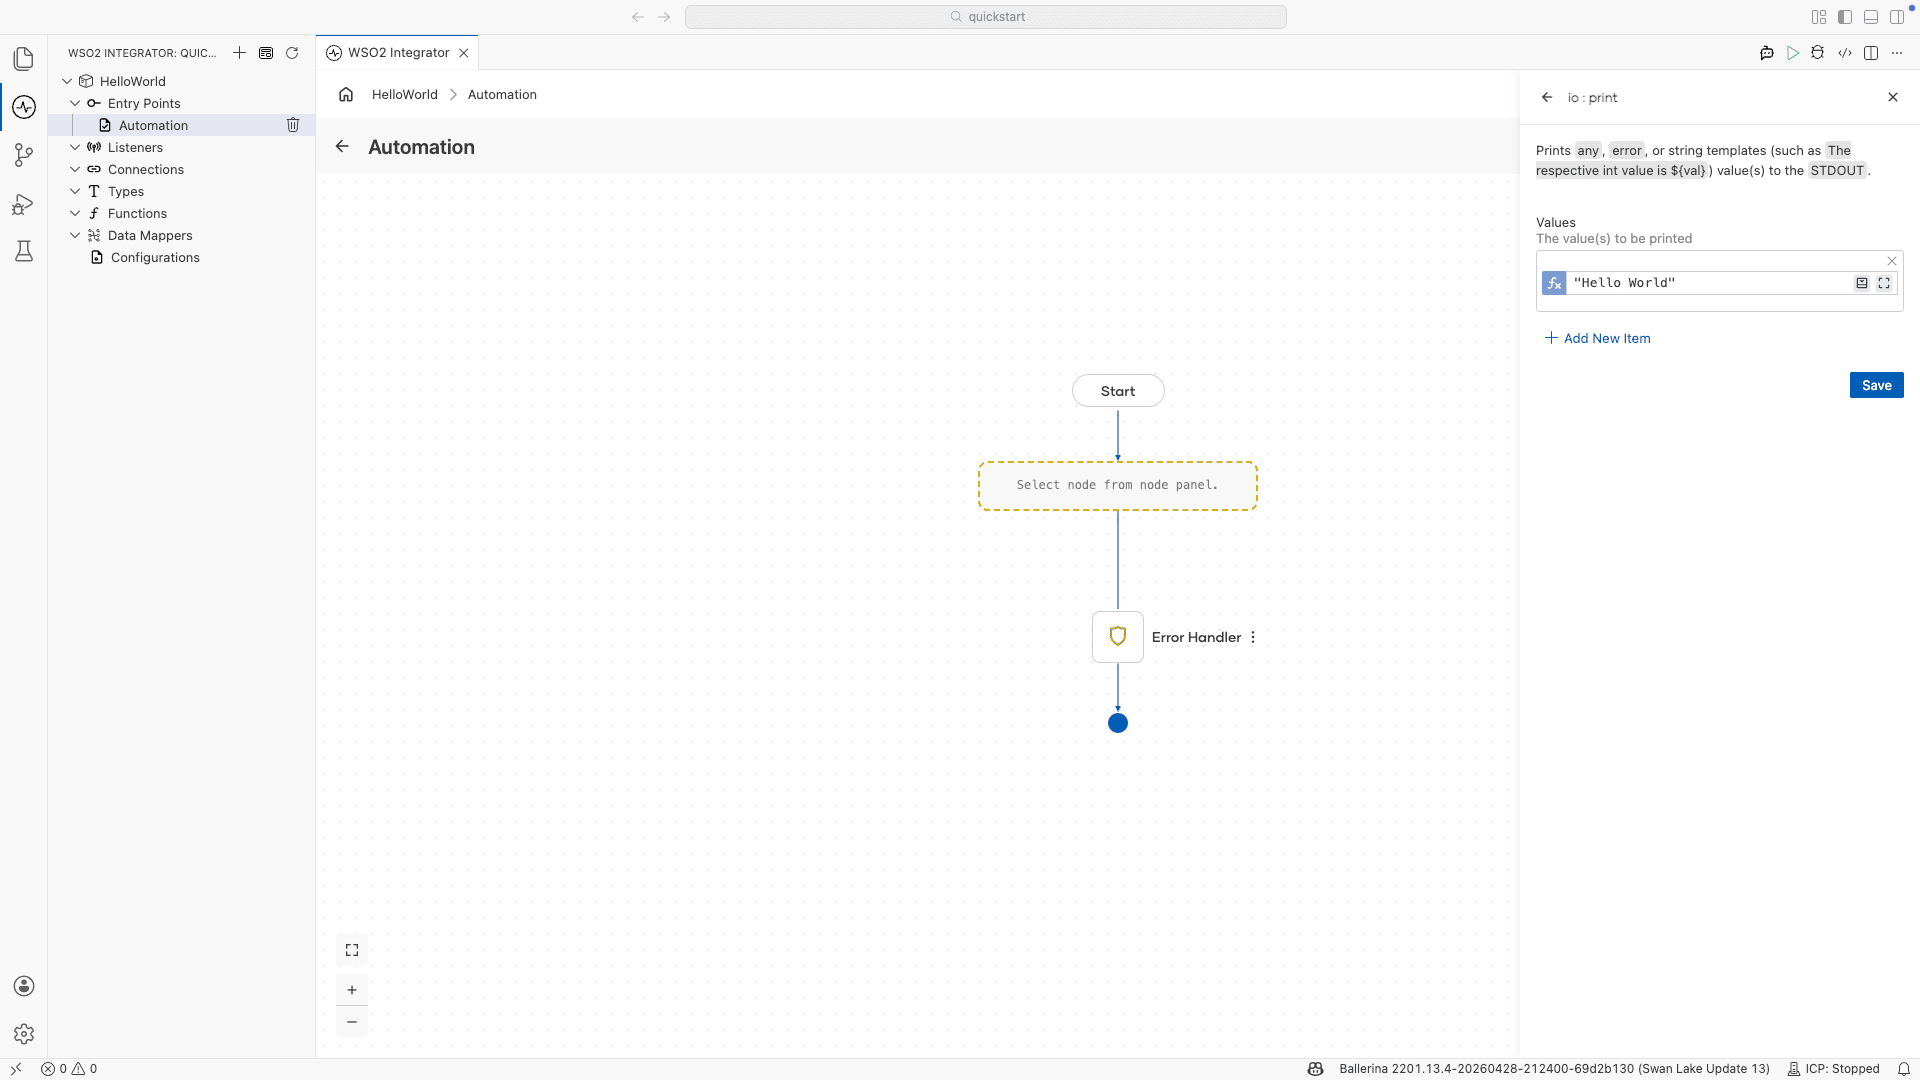
Task: Go back from io : print panel
Action: [1547, 97]
